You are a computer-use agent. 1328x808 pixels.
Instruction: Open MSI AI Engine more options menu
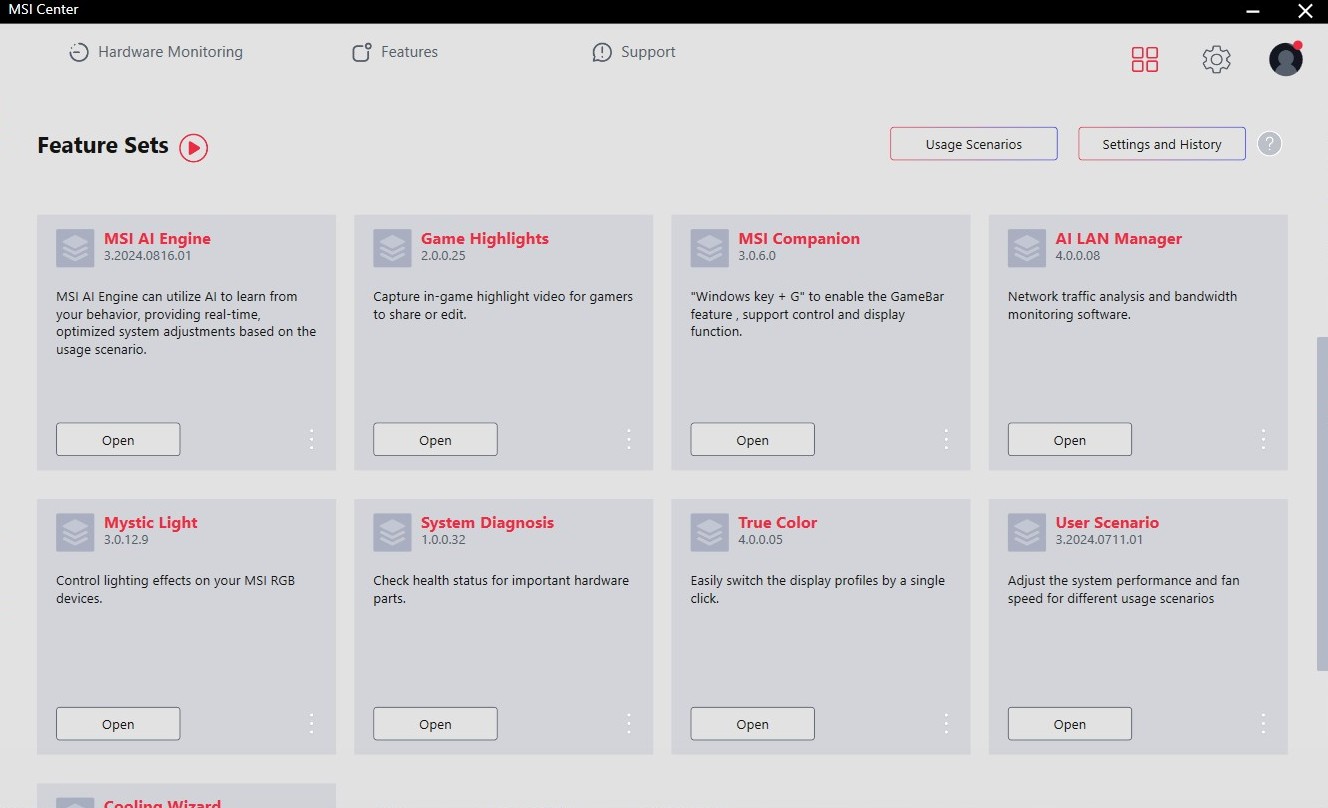(311, 439)
